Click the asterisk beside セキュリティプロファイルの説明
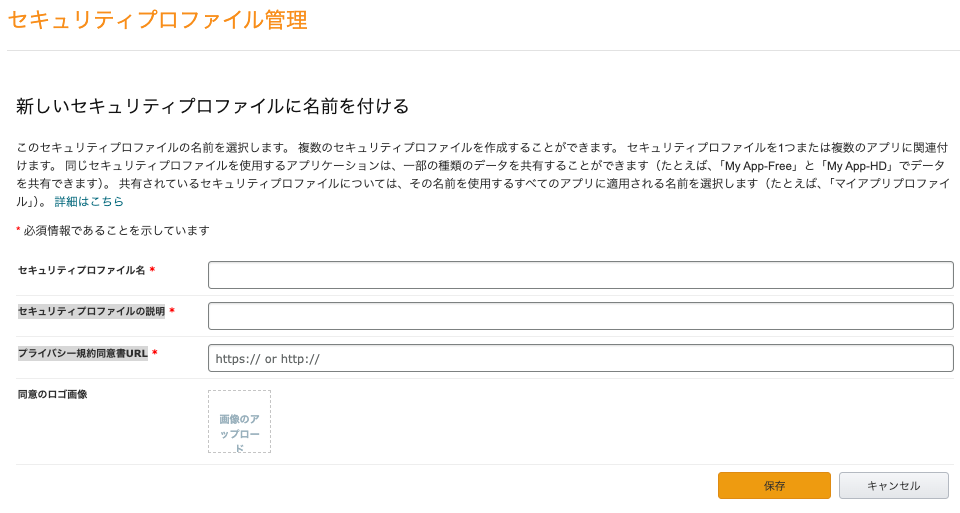The height and width of the screenshot is (513, 960). (x=172, y=311)
